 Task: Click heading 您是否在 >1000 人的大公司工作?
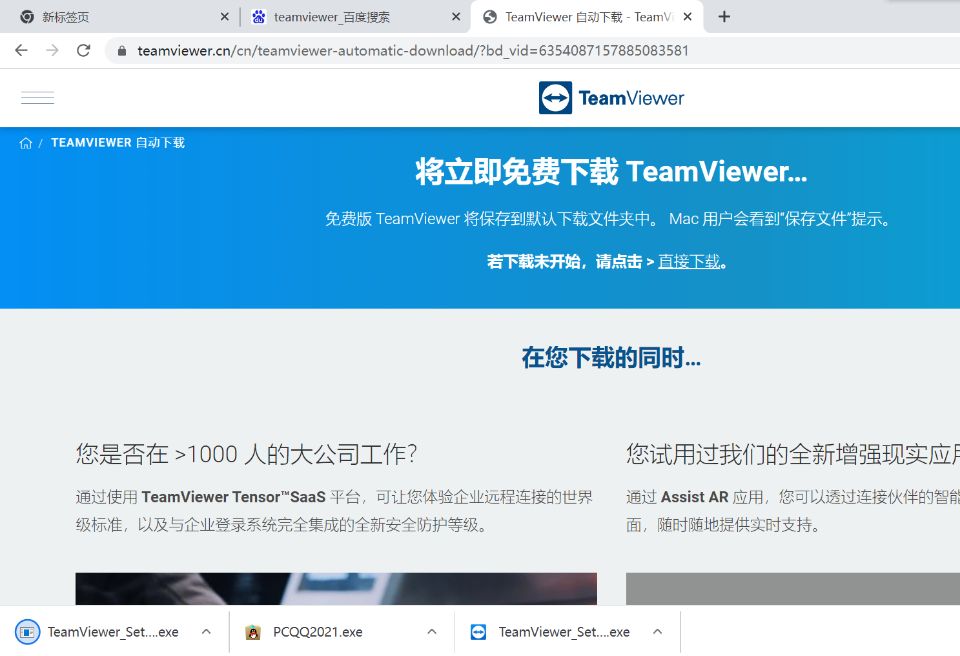(246, 454)
